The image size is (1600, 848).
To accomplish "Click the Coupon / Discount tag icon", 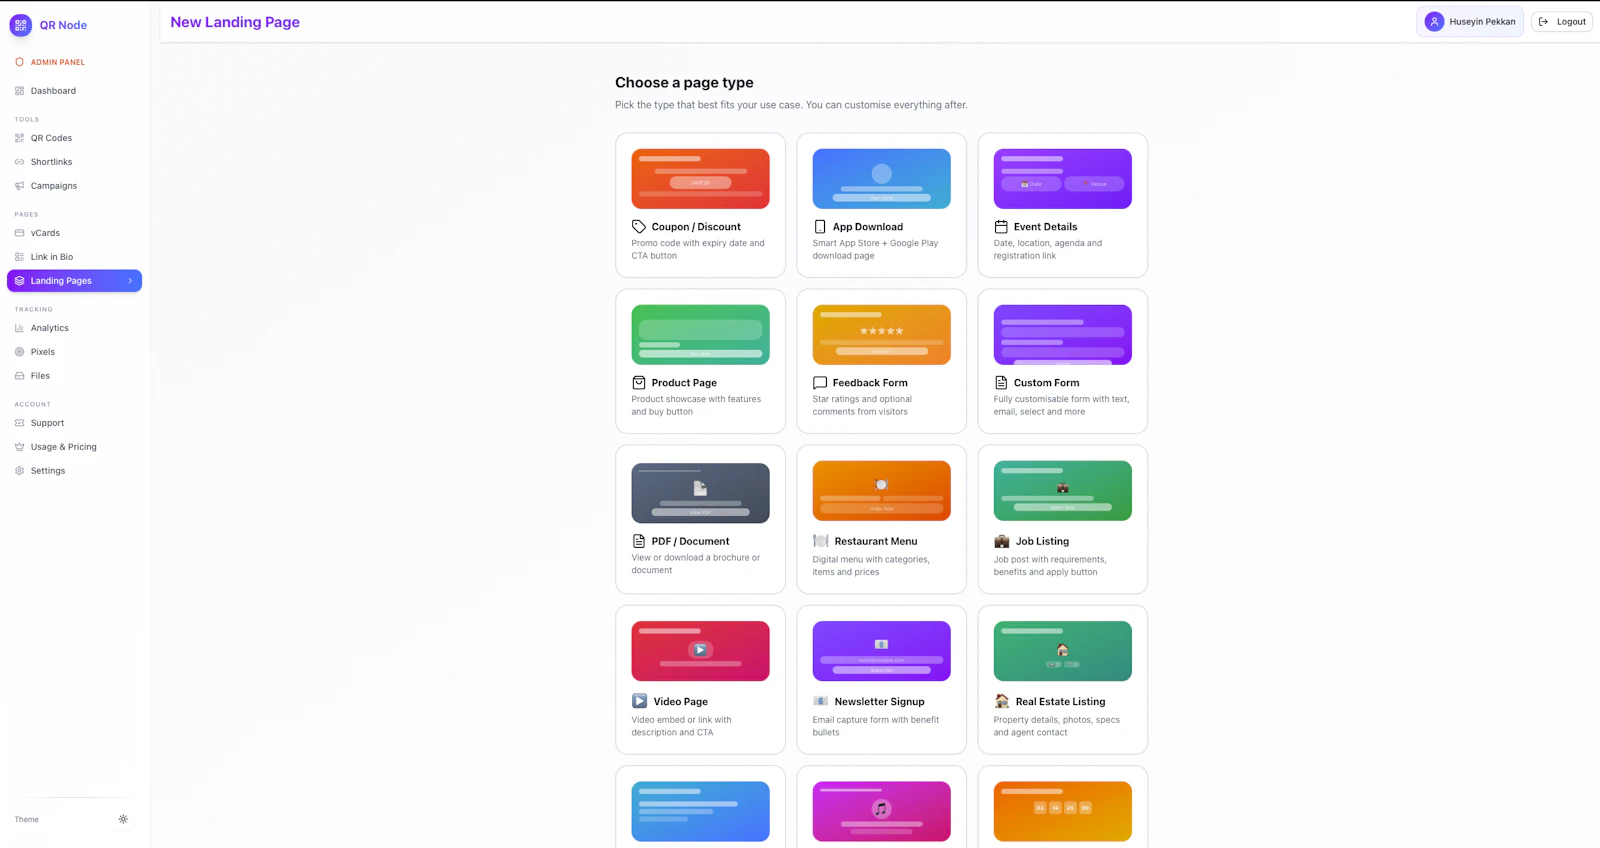I will tap(639, 227).
